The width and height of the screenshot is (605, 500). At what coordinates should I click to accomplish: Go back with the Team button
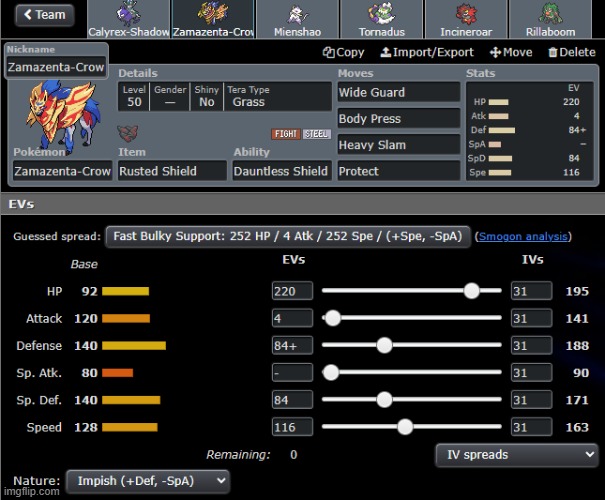tap(42, 14)
